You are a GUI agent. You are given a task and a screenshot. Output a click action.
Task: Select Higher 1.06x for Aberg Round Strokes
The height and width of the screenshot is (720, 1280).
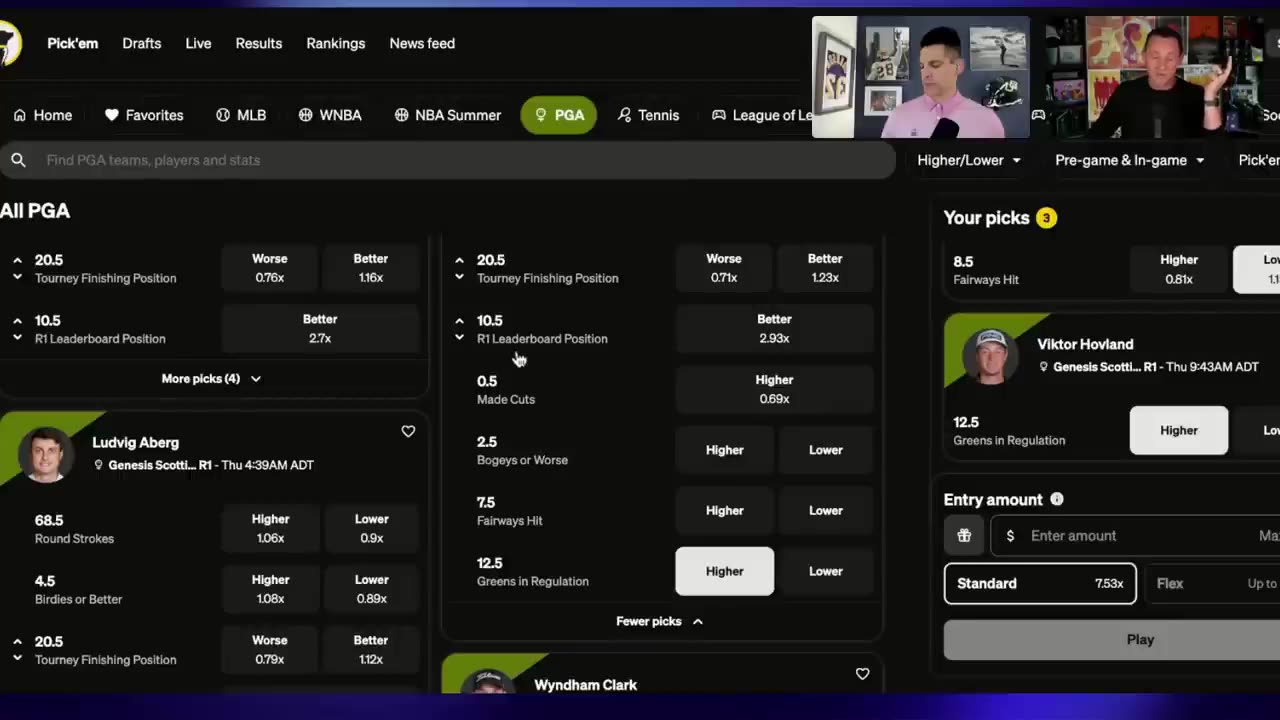pos(270,529)
